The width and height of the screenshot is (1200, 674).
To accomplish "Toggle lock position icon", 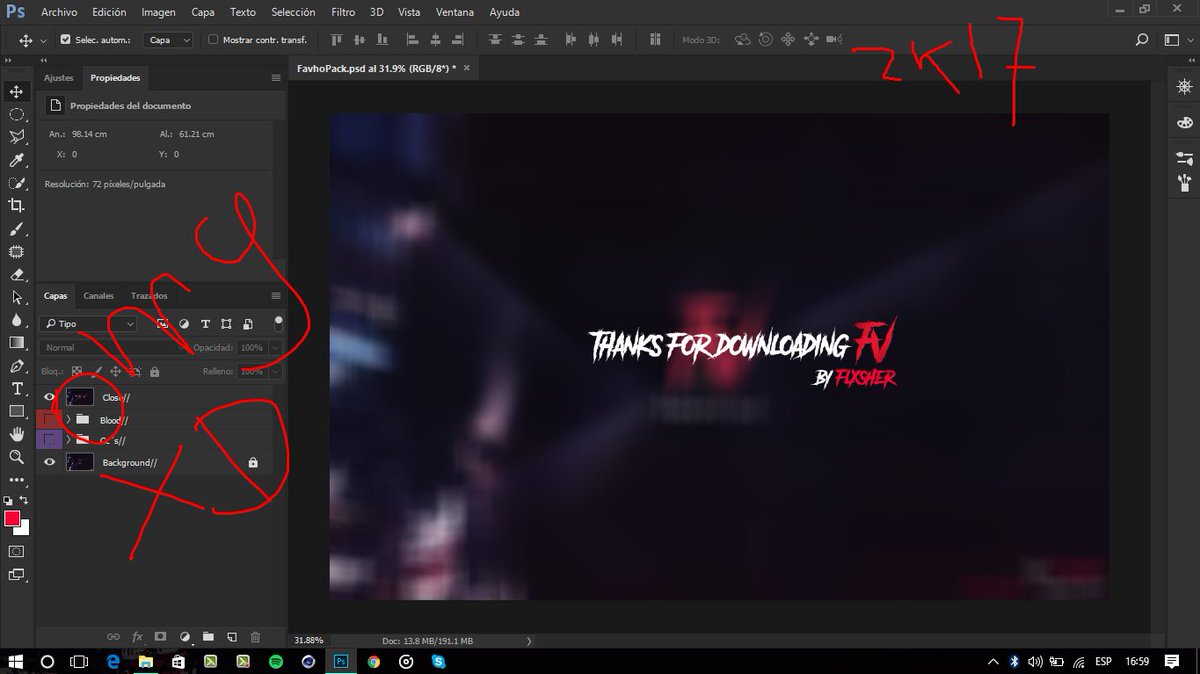I will (x=117, y=371).
